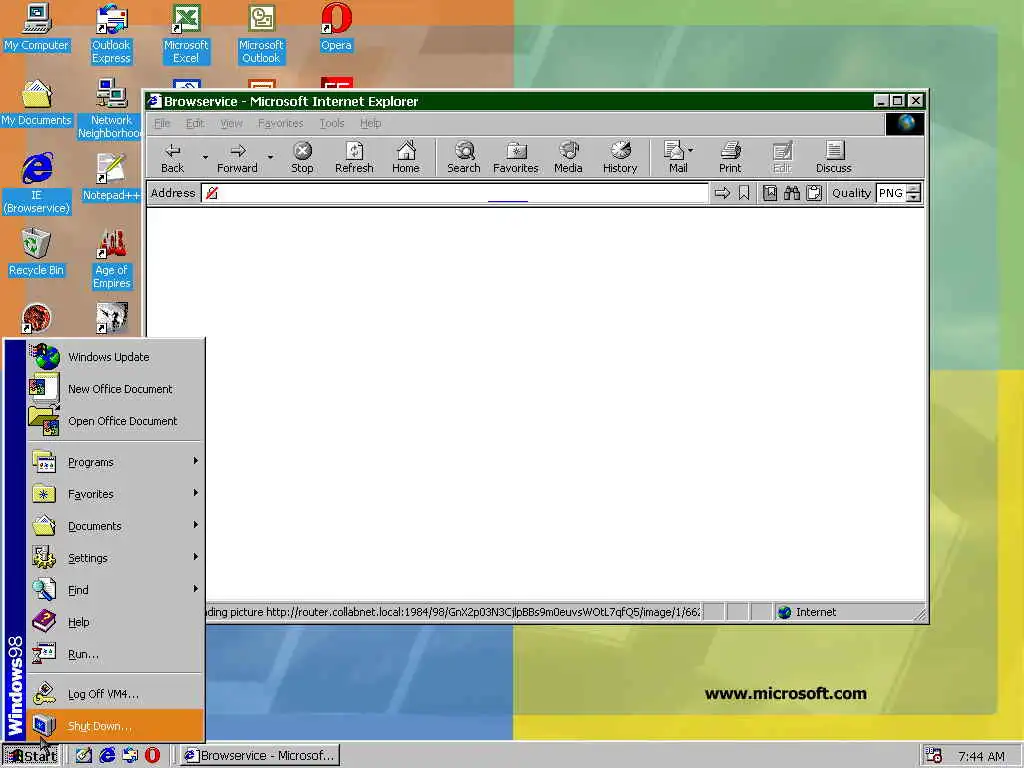Expand Find submenu in Start menu

pyautogui.click(x=115, y=590)
